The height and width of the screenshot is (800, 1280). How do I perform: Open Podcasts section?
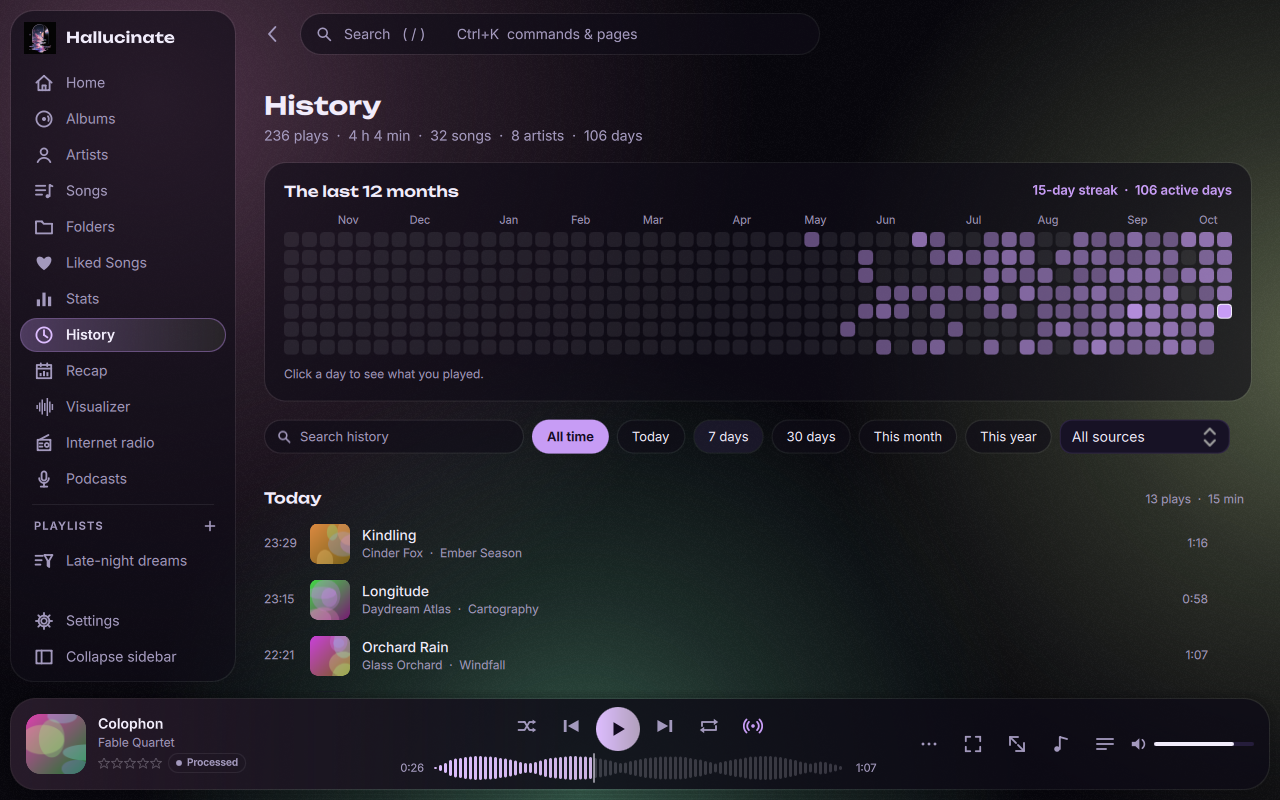pos(123,479)
